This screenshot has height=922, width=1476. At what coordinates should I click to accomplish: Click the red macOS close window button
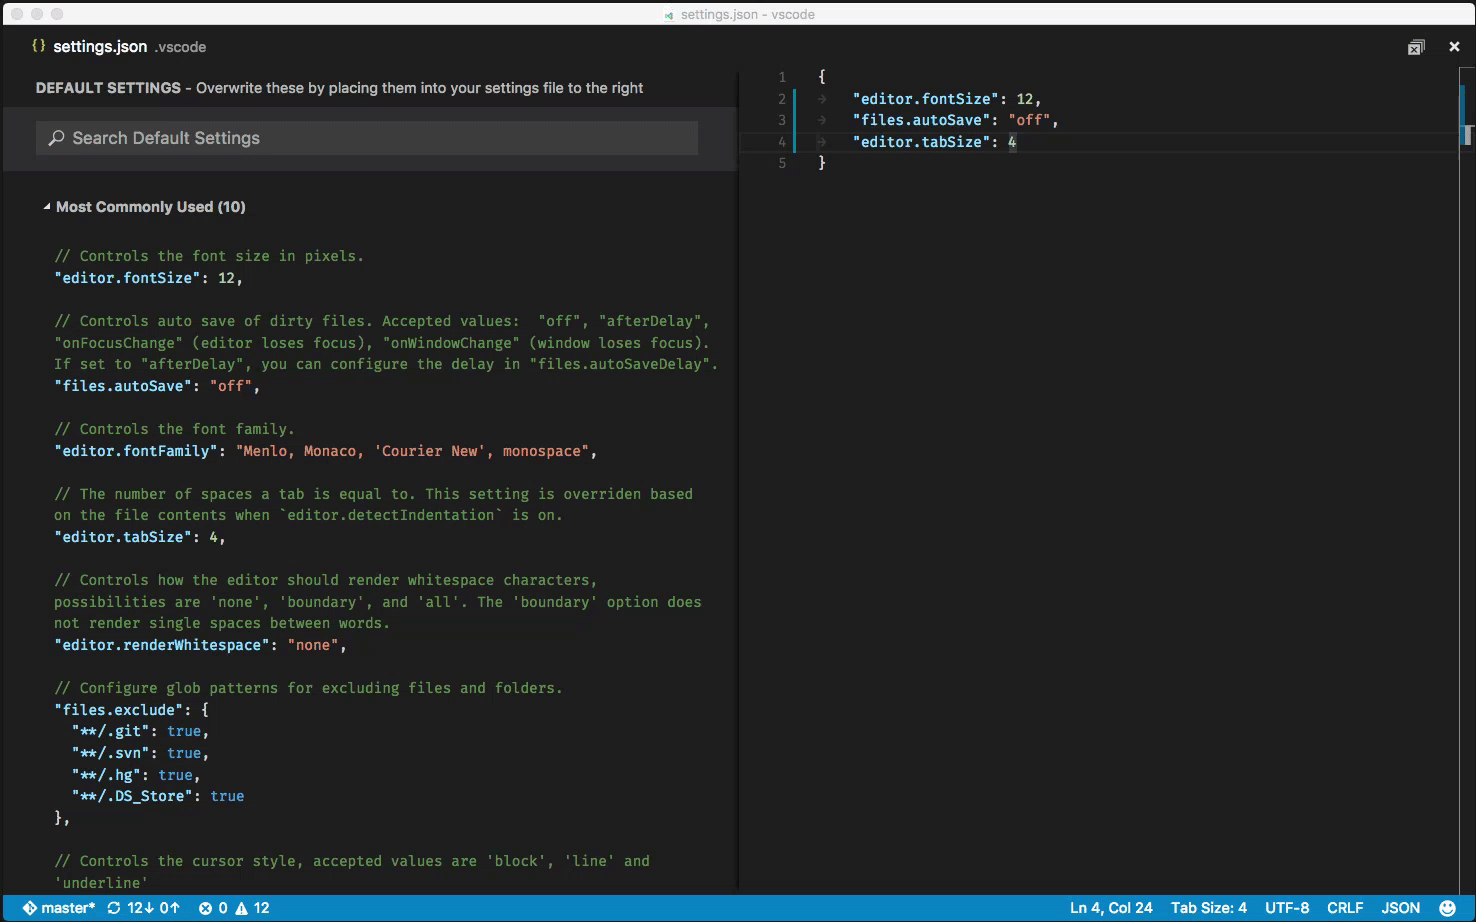[x=16, y=14]
